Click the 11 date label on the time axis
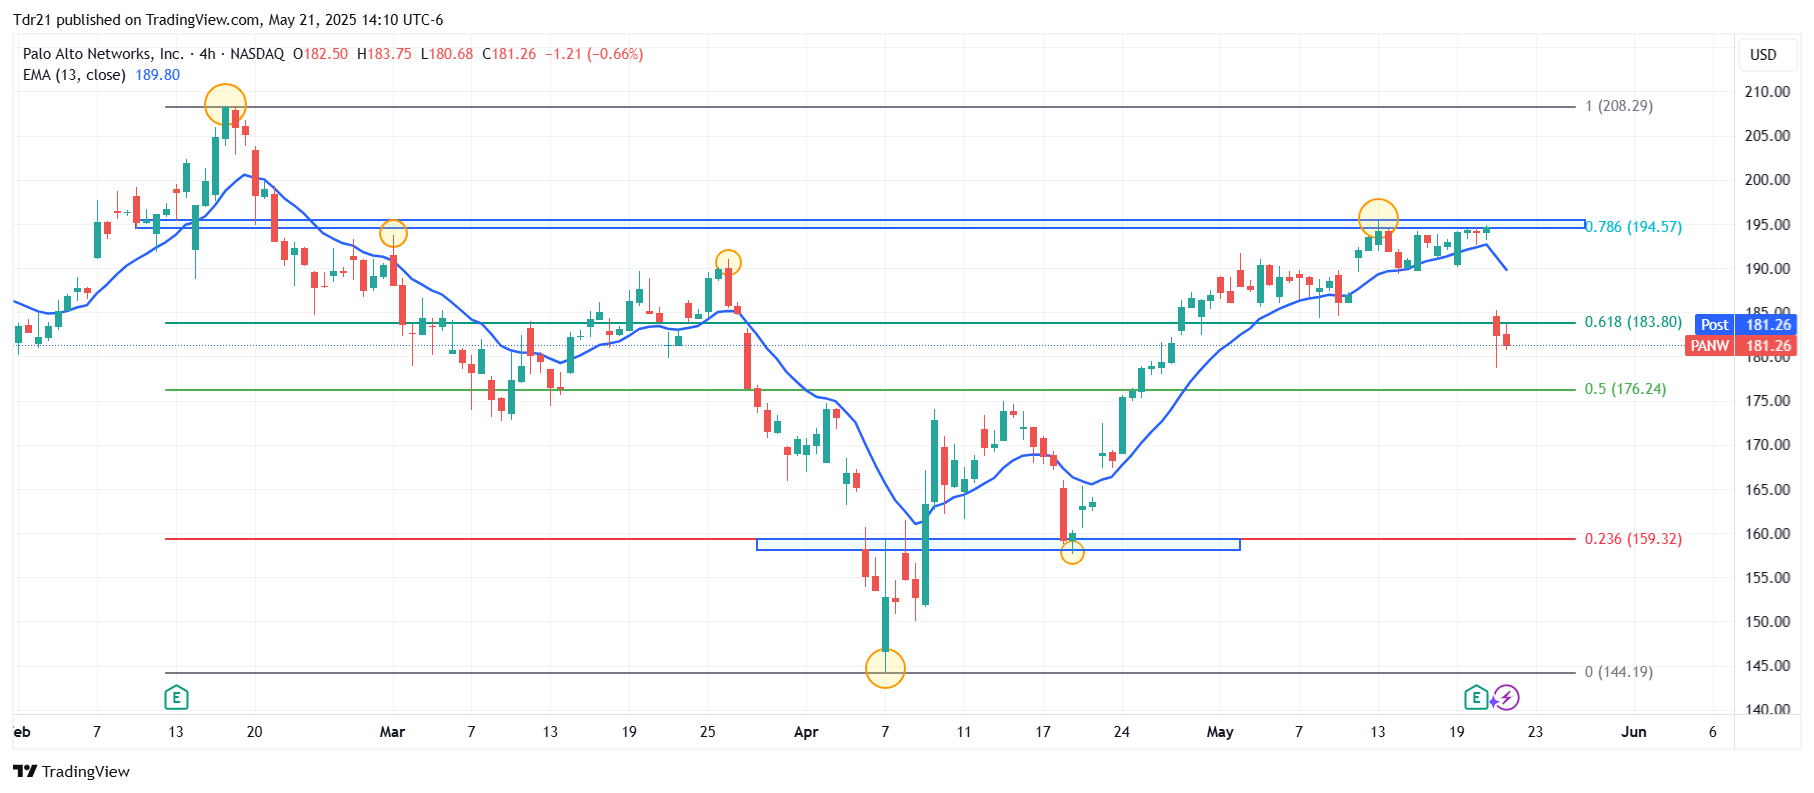This screenshot has height=793, width=1814. (x=964, y=732)
